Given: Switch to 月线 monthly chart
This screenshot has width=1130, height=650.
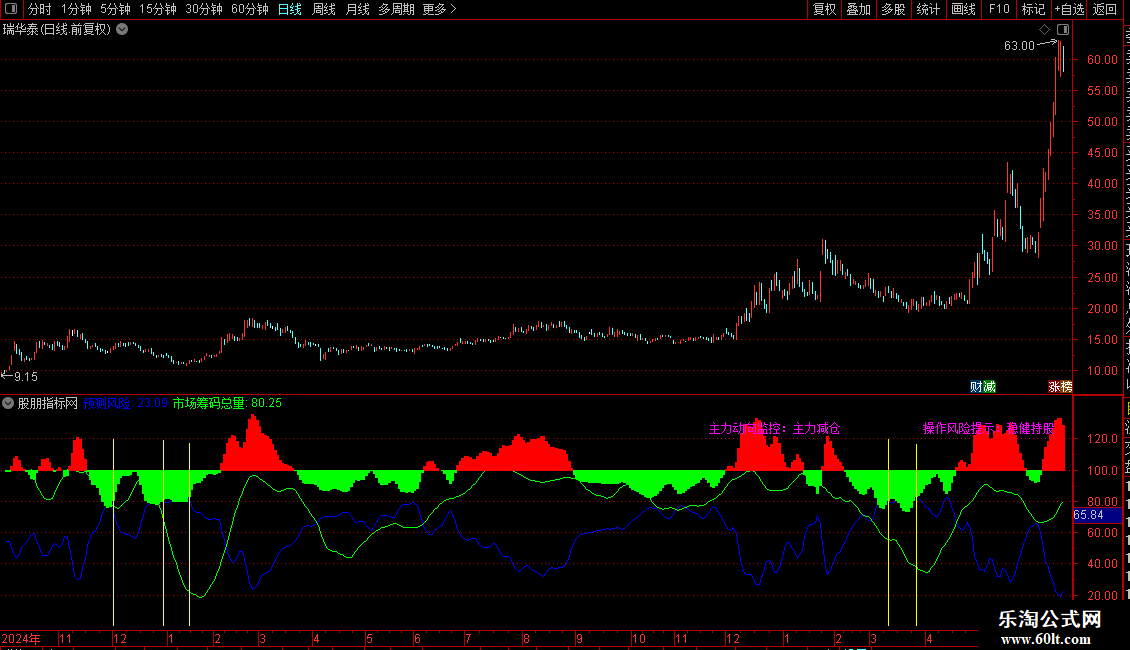Looking at the screenshot, I should coord(357,9).
